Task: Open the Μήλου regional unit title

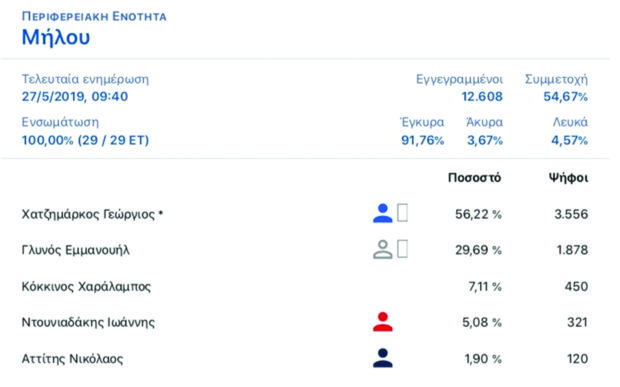Action: click(56, 38)
